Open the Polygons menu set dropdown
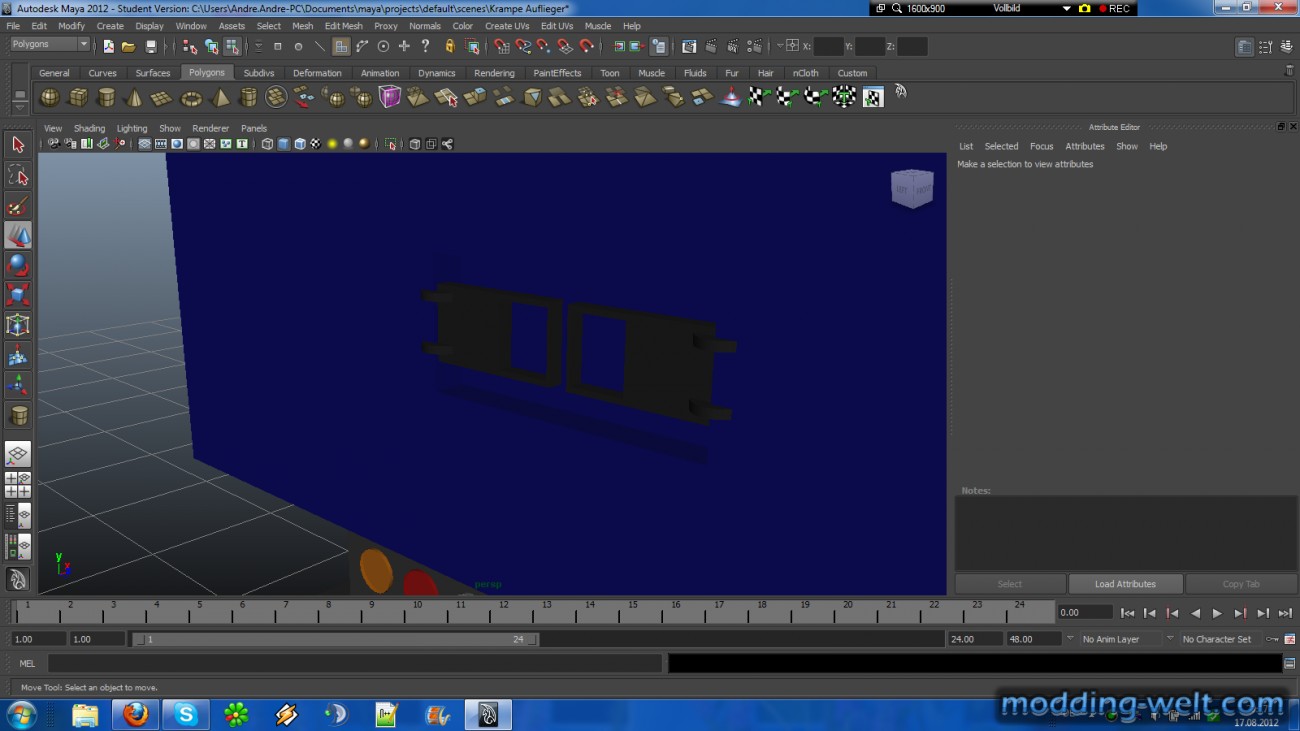The width and height of the screenshot is (1300, 731). [x=50, y=44]
